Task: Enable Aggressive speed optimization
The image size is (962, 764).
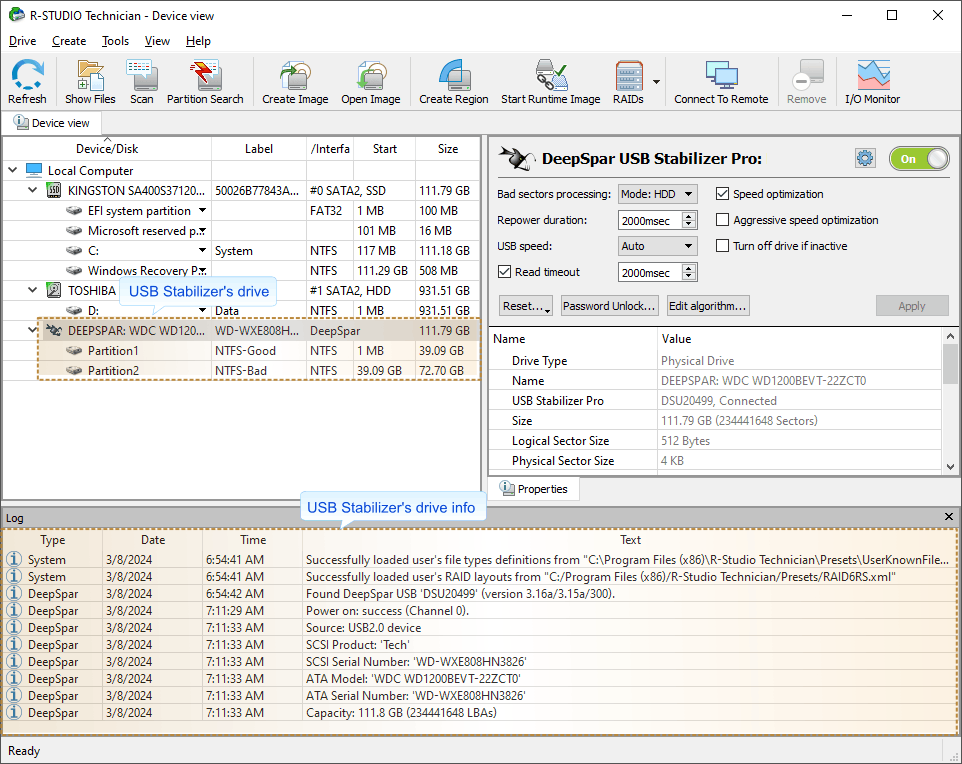Action: coord(723,220)
